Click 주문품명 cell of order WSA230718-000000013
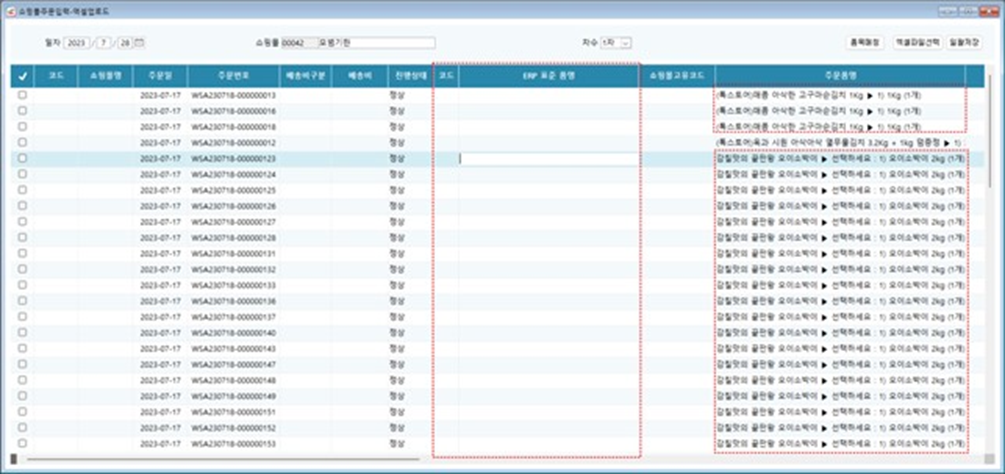 coord(840,95)
